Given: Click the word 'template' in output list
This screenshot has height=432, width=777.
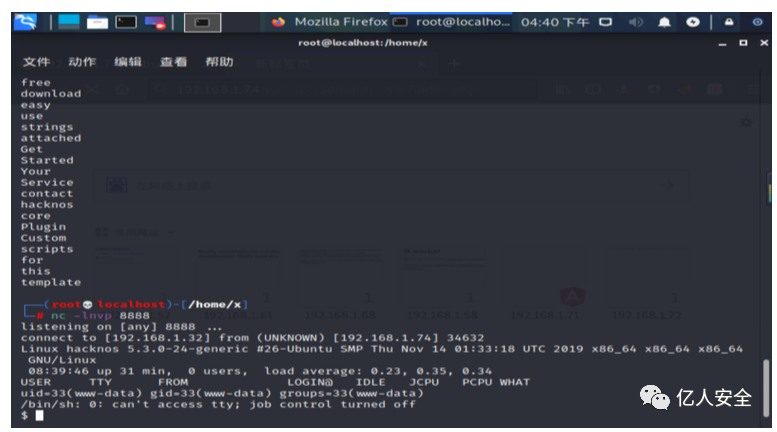Looking at the screenshot, I should coord(51,282).
